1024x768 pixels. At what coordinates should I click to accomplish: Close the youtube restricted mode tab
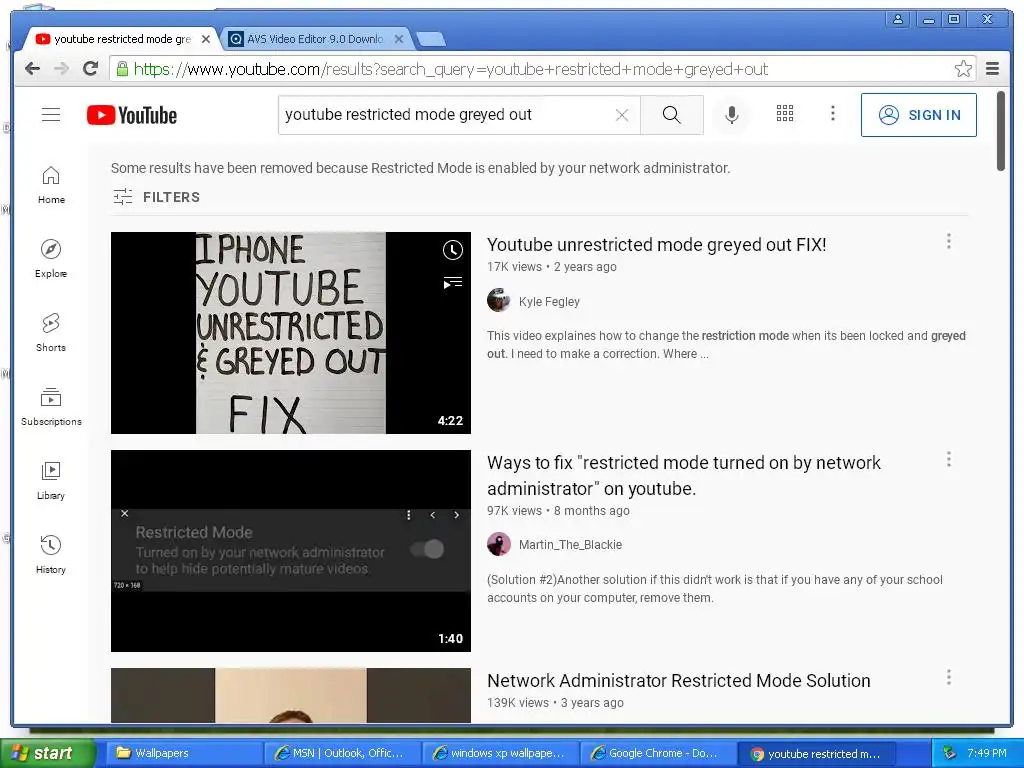point(206,39)
